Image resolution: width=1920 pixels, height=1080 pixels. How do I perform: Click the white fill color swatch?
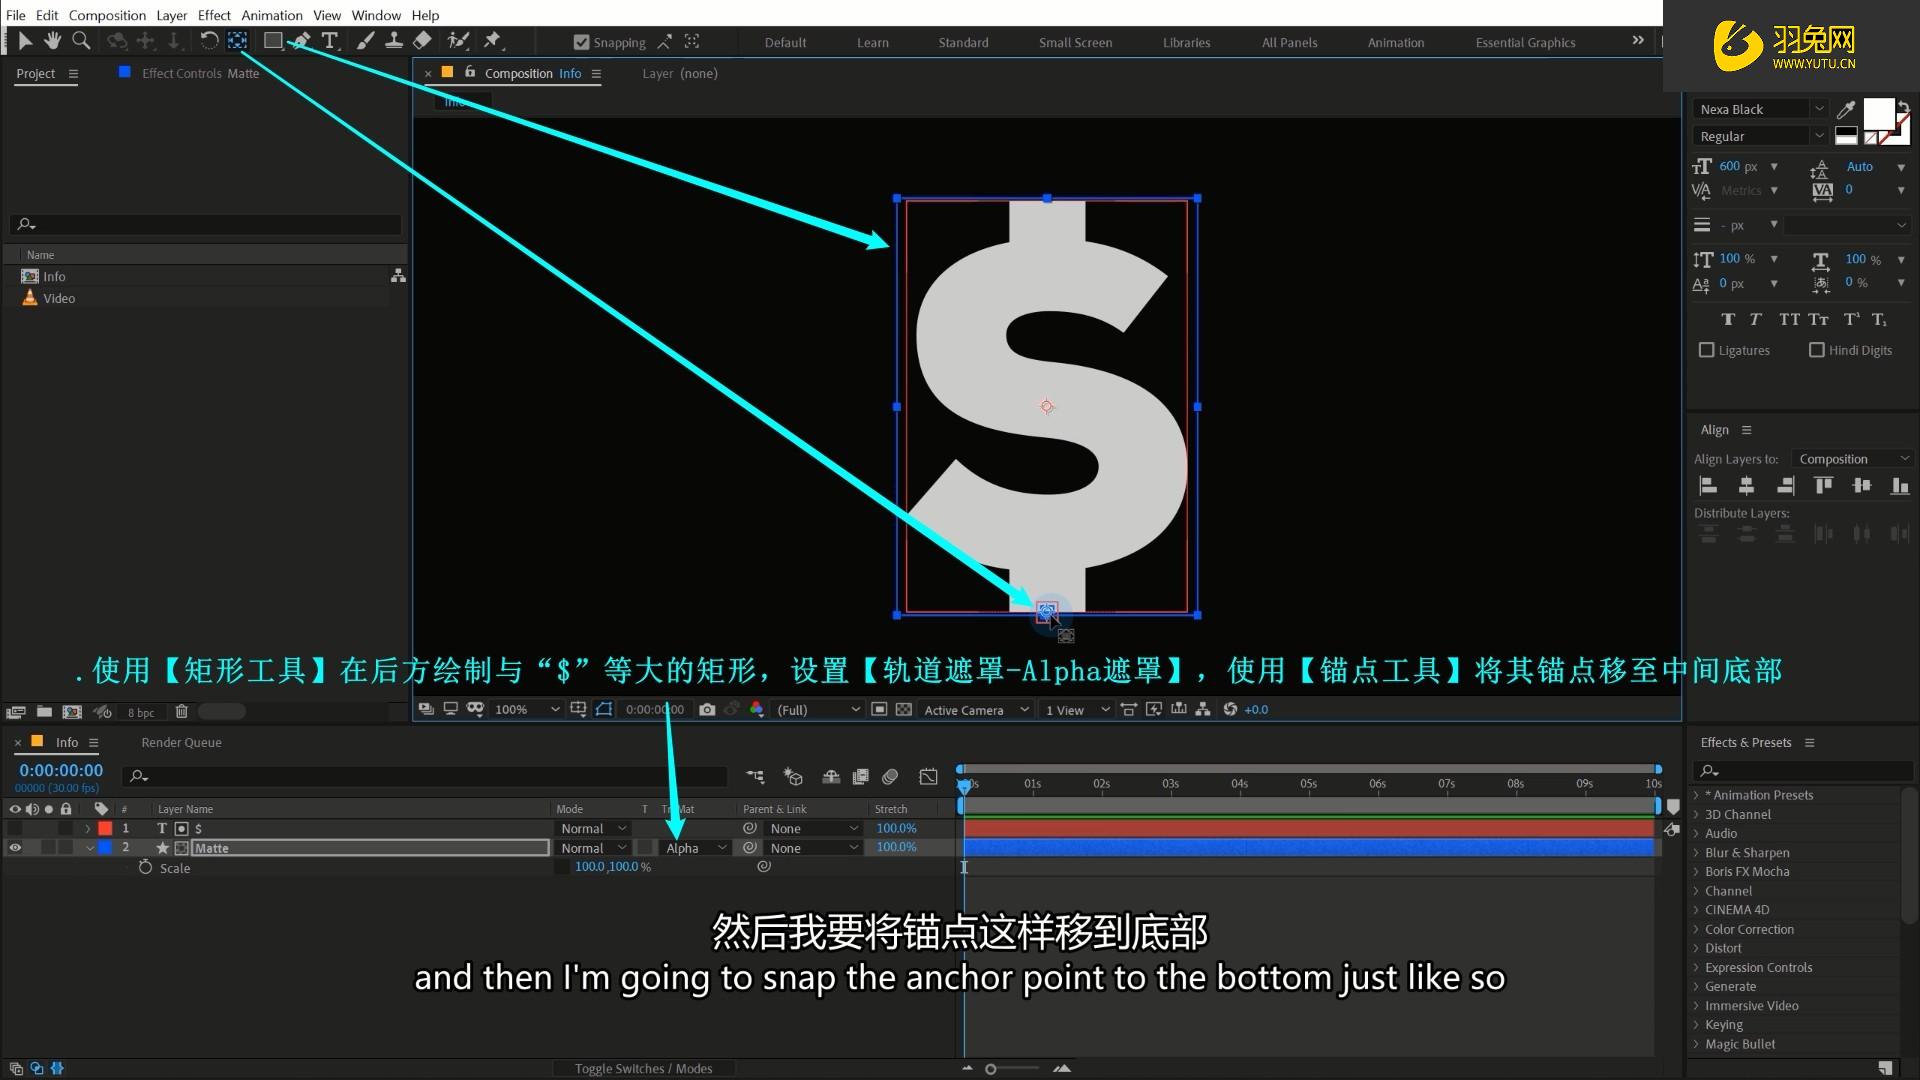pyautogui.click(x=1877, y=113)
